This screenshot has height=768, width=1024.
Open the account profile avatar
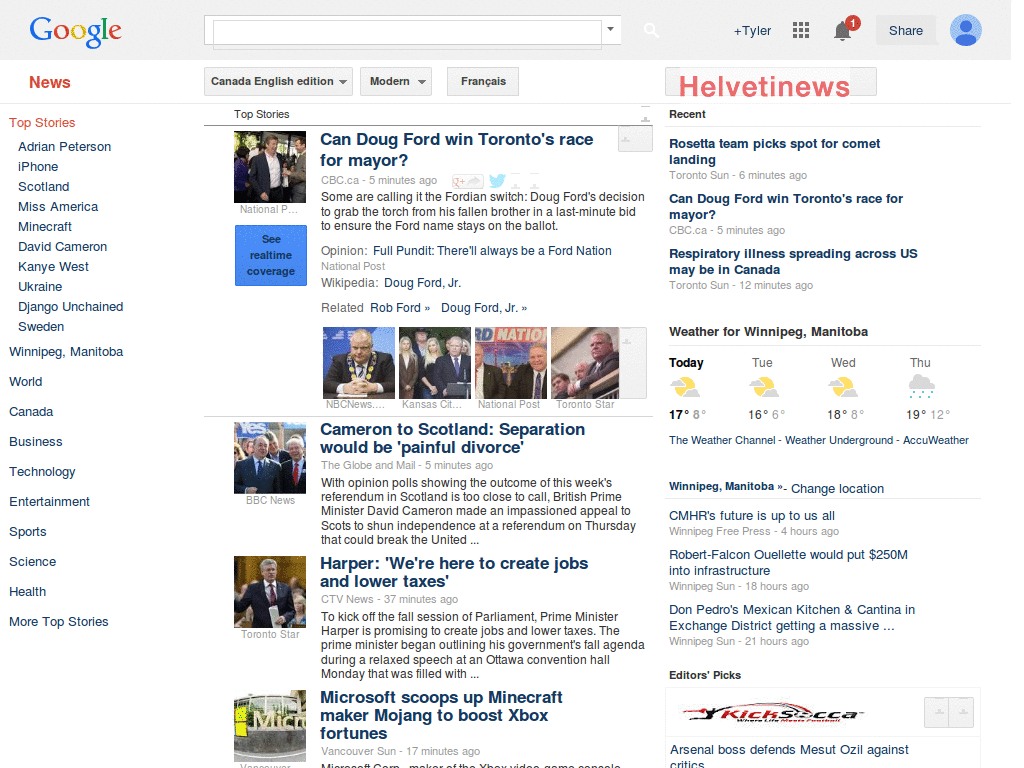click(x=965, y=30)
